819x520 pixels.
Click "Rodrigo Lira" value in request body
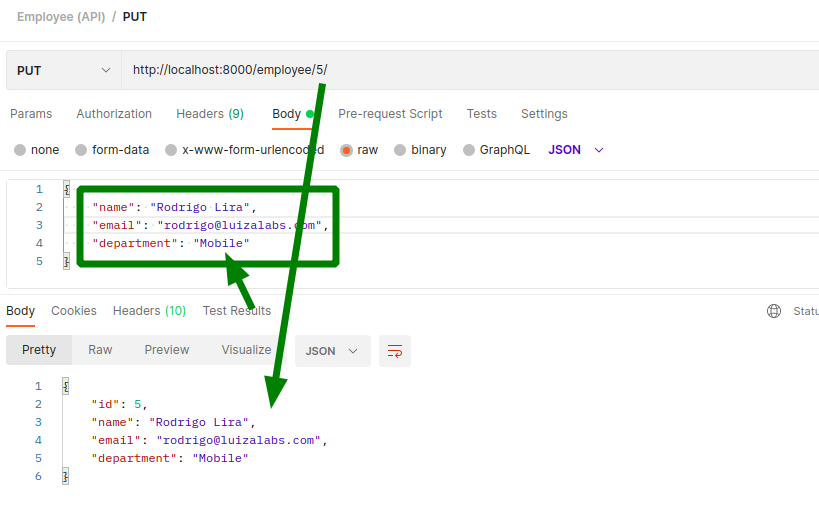[x=200, y=207]
